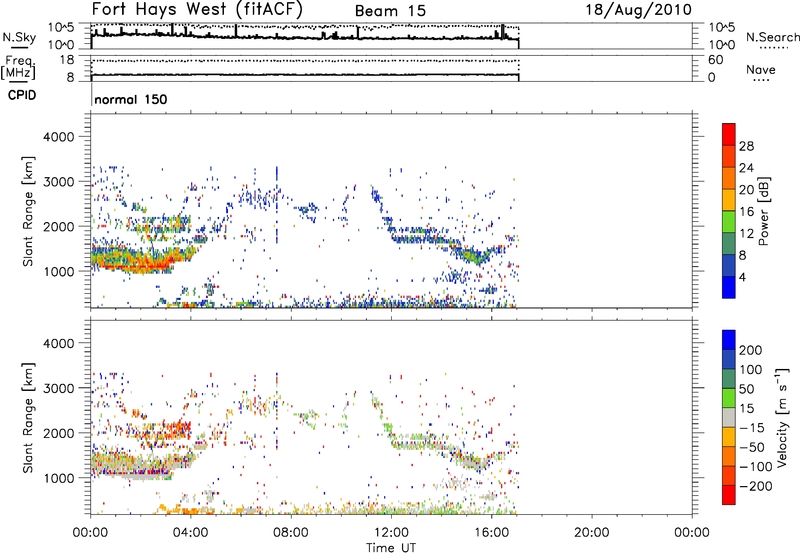Image resolution: width=800 pixels, height=554 pixels.
Task: Click the 'Fort Hays West (fitACF)' title
Action: 197,10
